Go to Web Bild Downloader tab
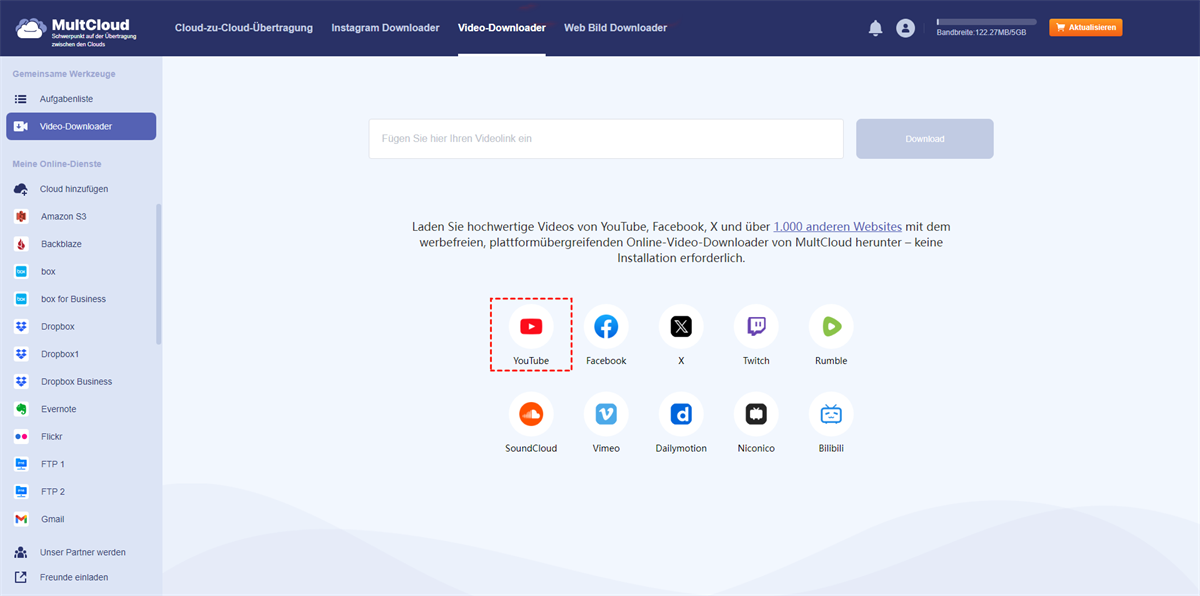Viewport: 1200px width, 596px height. click(x=615, y=28)
